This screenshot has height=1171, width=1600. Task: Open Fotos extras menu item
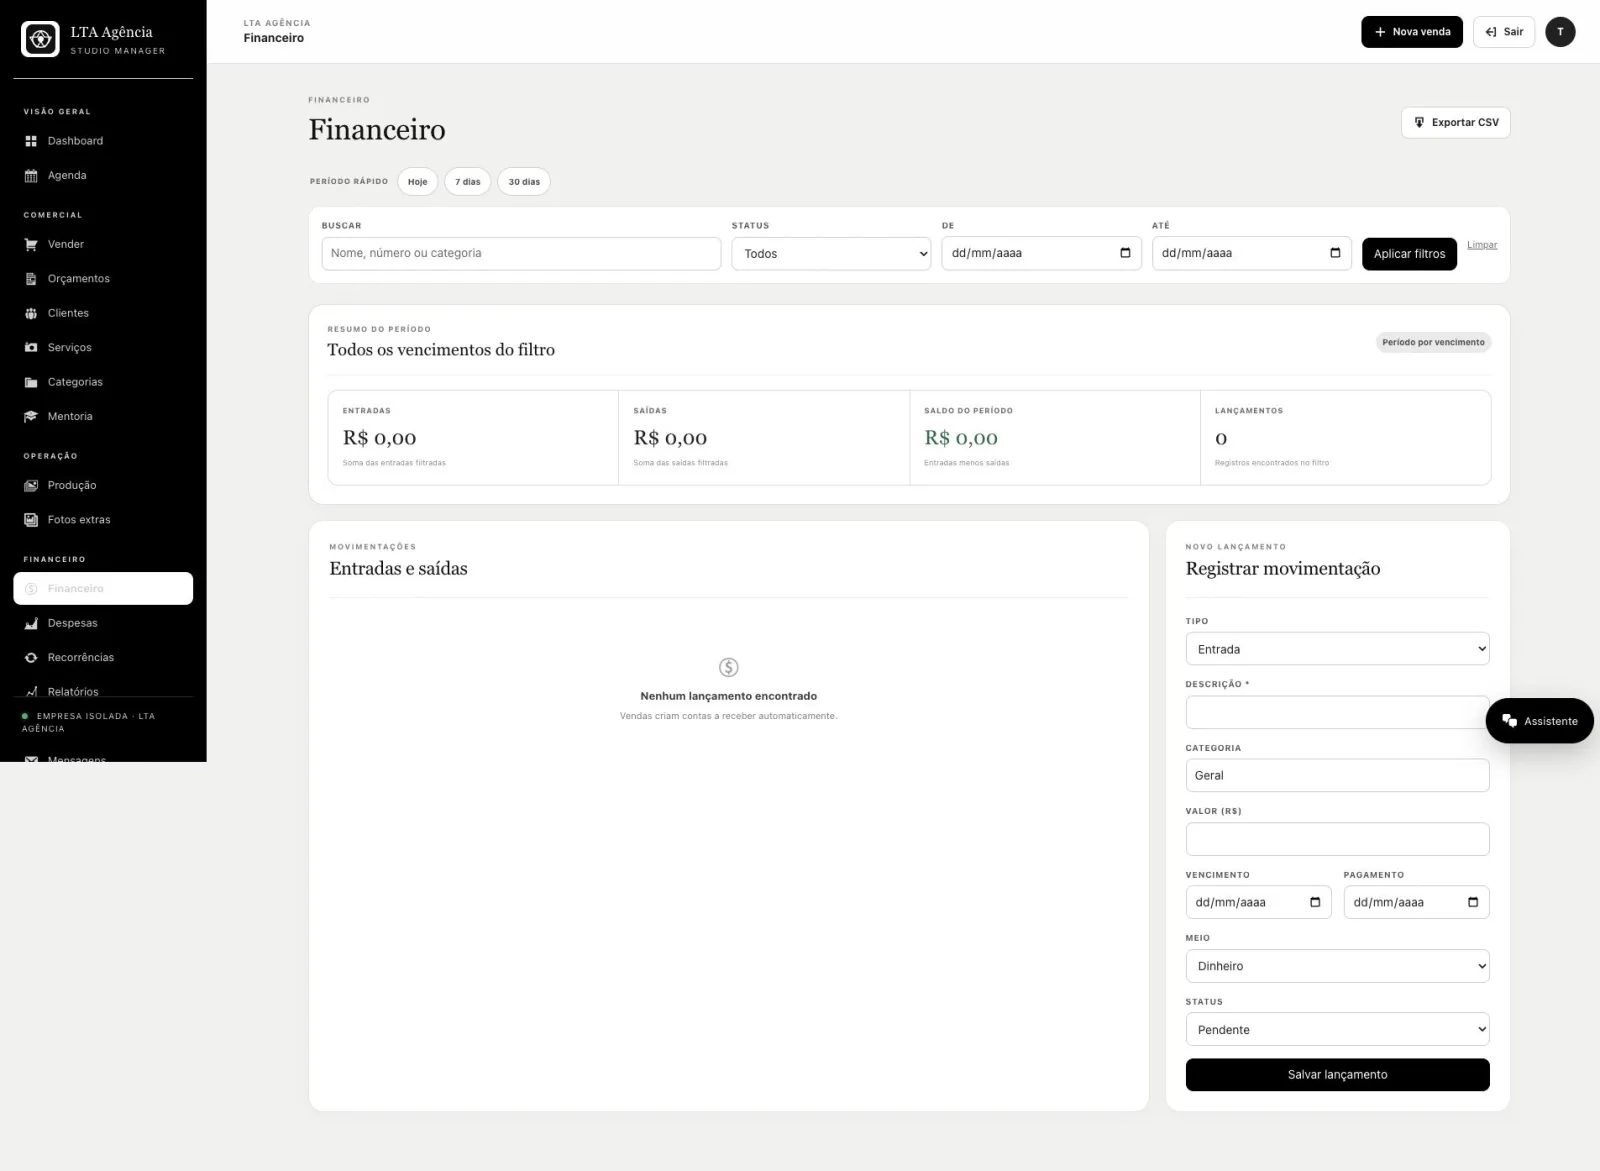click(x=103, y=520)
